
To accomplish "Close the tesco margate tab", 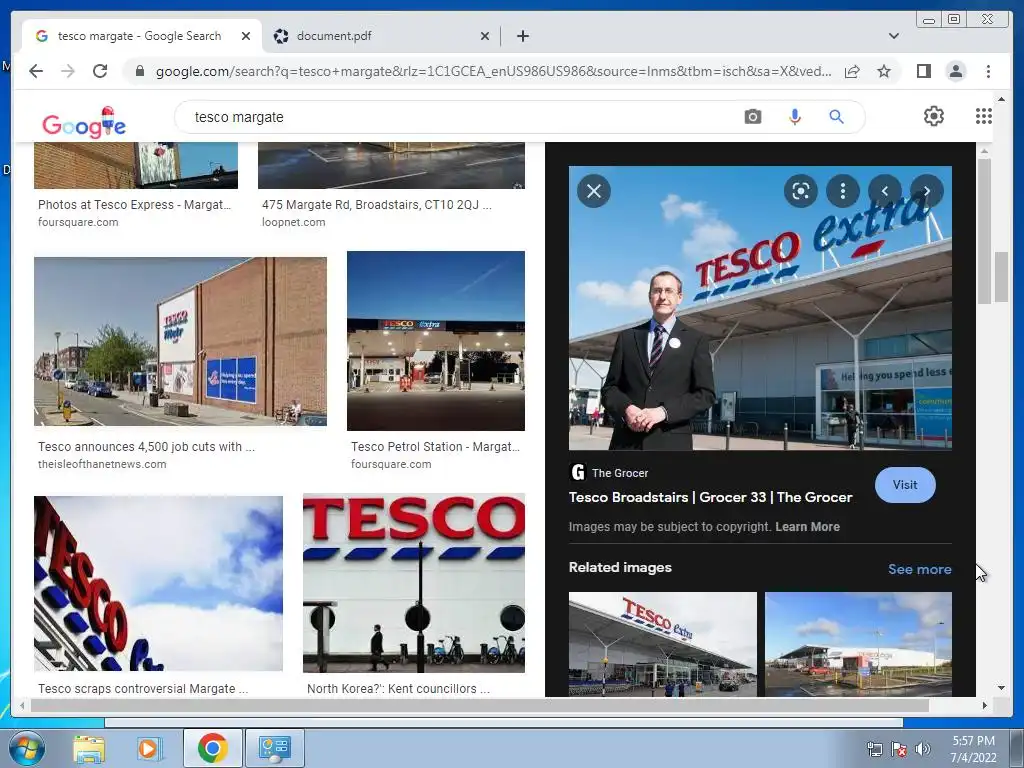I will tap(246, 36).
